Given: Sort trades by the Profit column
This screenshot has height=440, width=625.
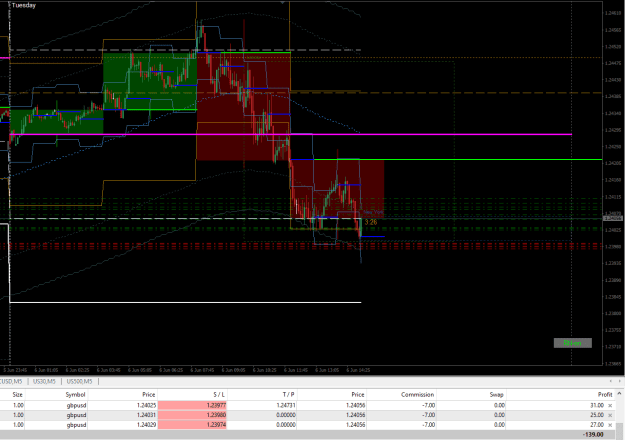Looking at the screenshot, I should (605, 395).
